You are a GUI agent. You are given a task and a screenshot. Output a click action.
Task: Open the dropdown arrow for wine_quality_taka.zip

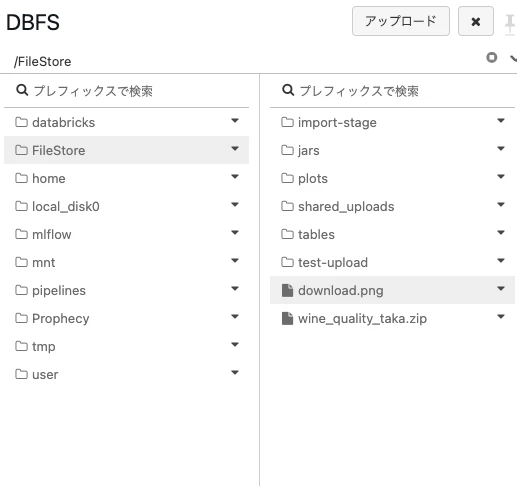[501, 316]
